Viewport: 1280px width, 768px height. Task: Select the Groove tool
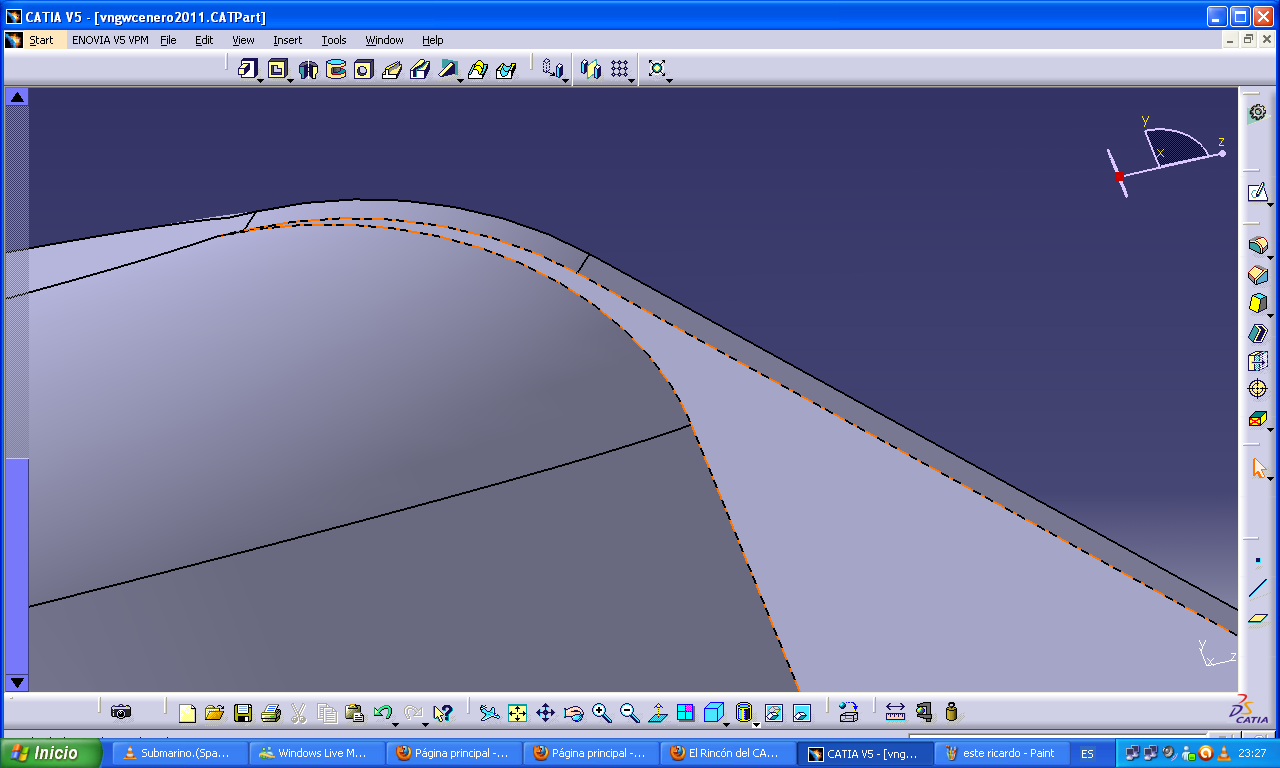click(336, 69)
